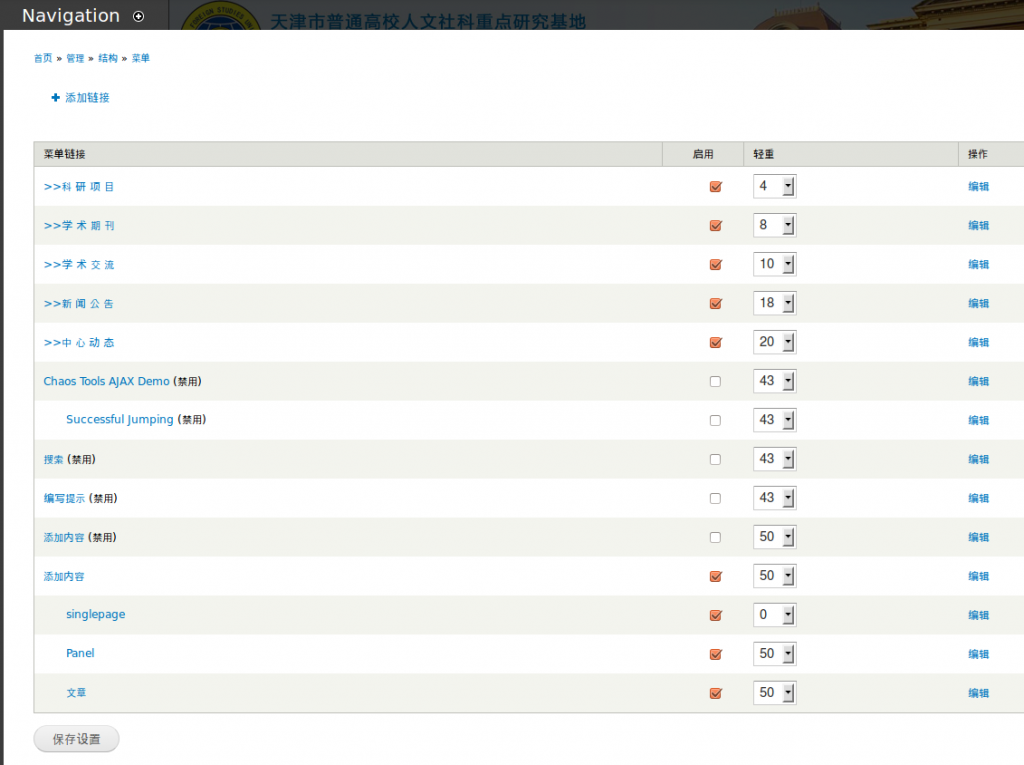Go to 菜单 breadcrumb link

coord(140,58)
